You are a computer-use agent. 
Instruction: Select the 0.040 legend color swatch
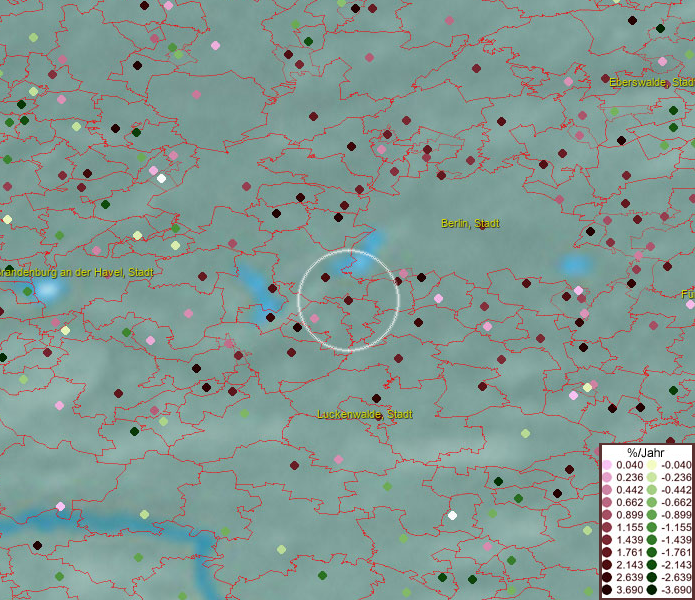pos(607,465)
